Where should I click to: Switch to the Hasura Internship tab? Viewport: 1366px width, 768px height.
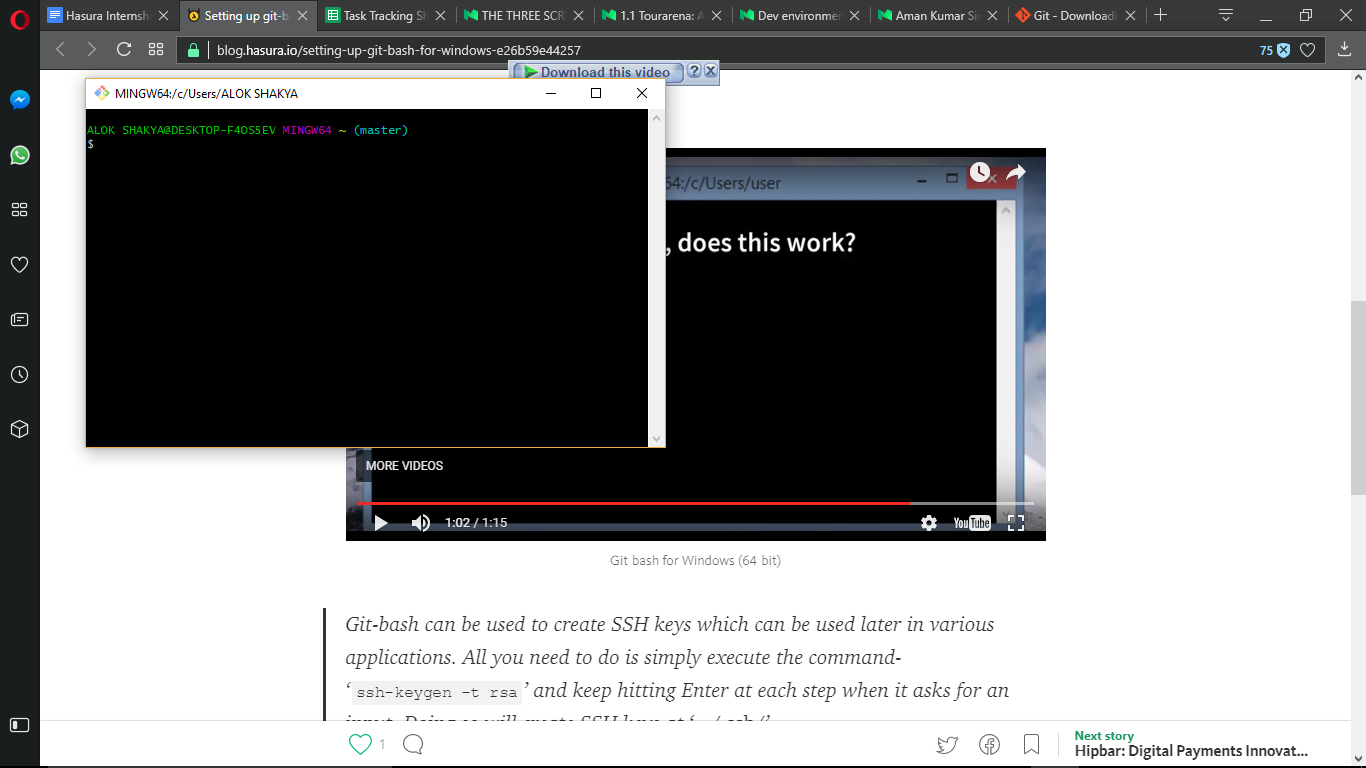[x=108, y=15]
